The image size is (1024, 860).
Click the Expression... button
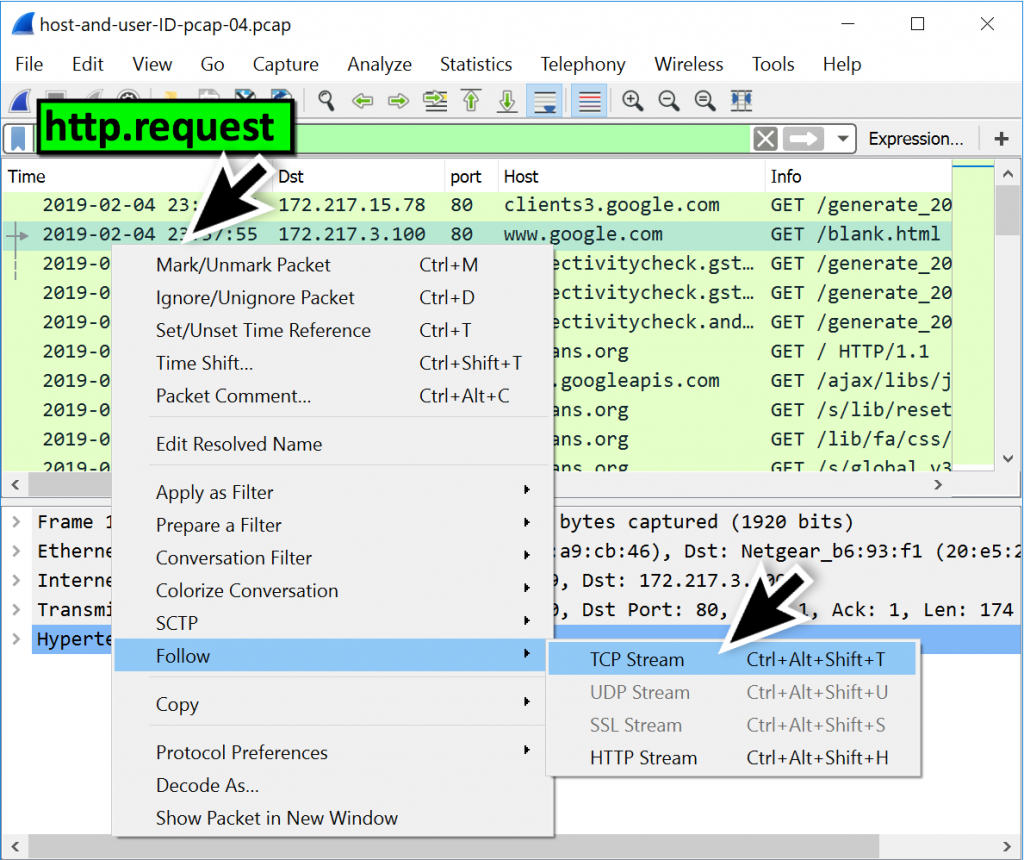pyautogui.click(x=916, y=138)
